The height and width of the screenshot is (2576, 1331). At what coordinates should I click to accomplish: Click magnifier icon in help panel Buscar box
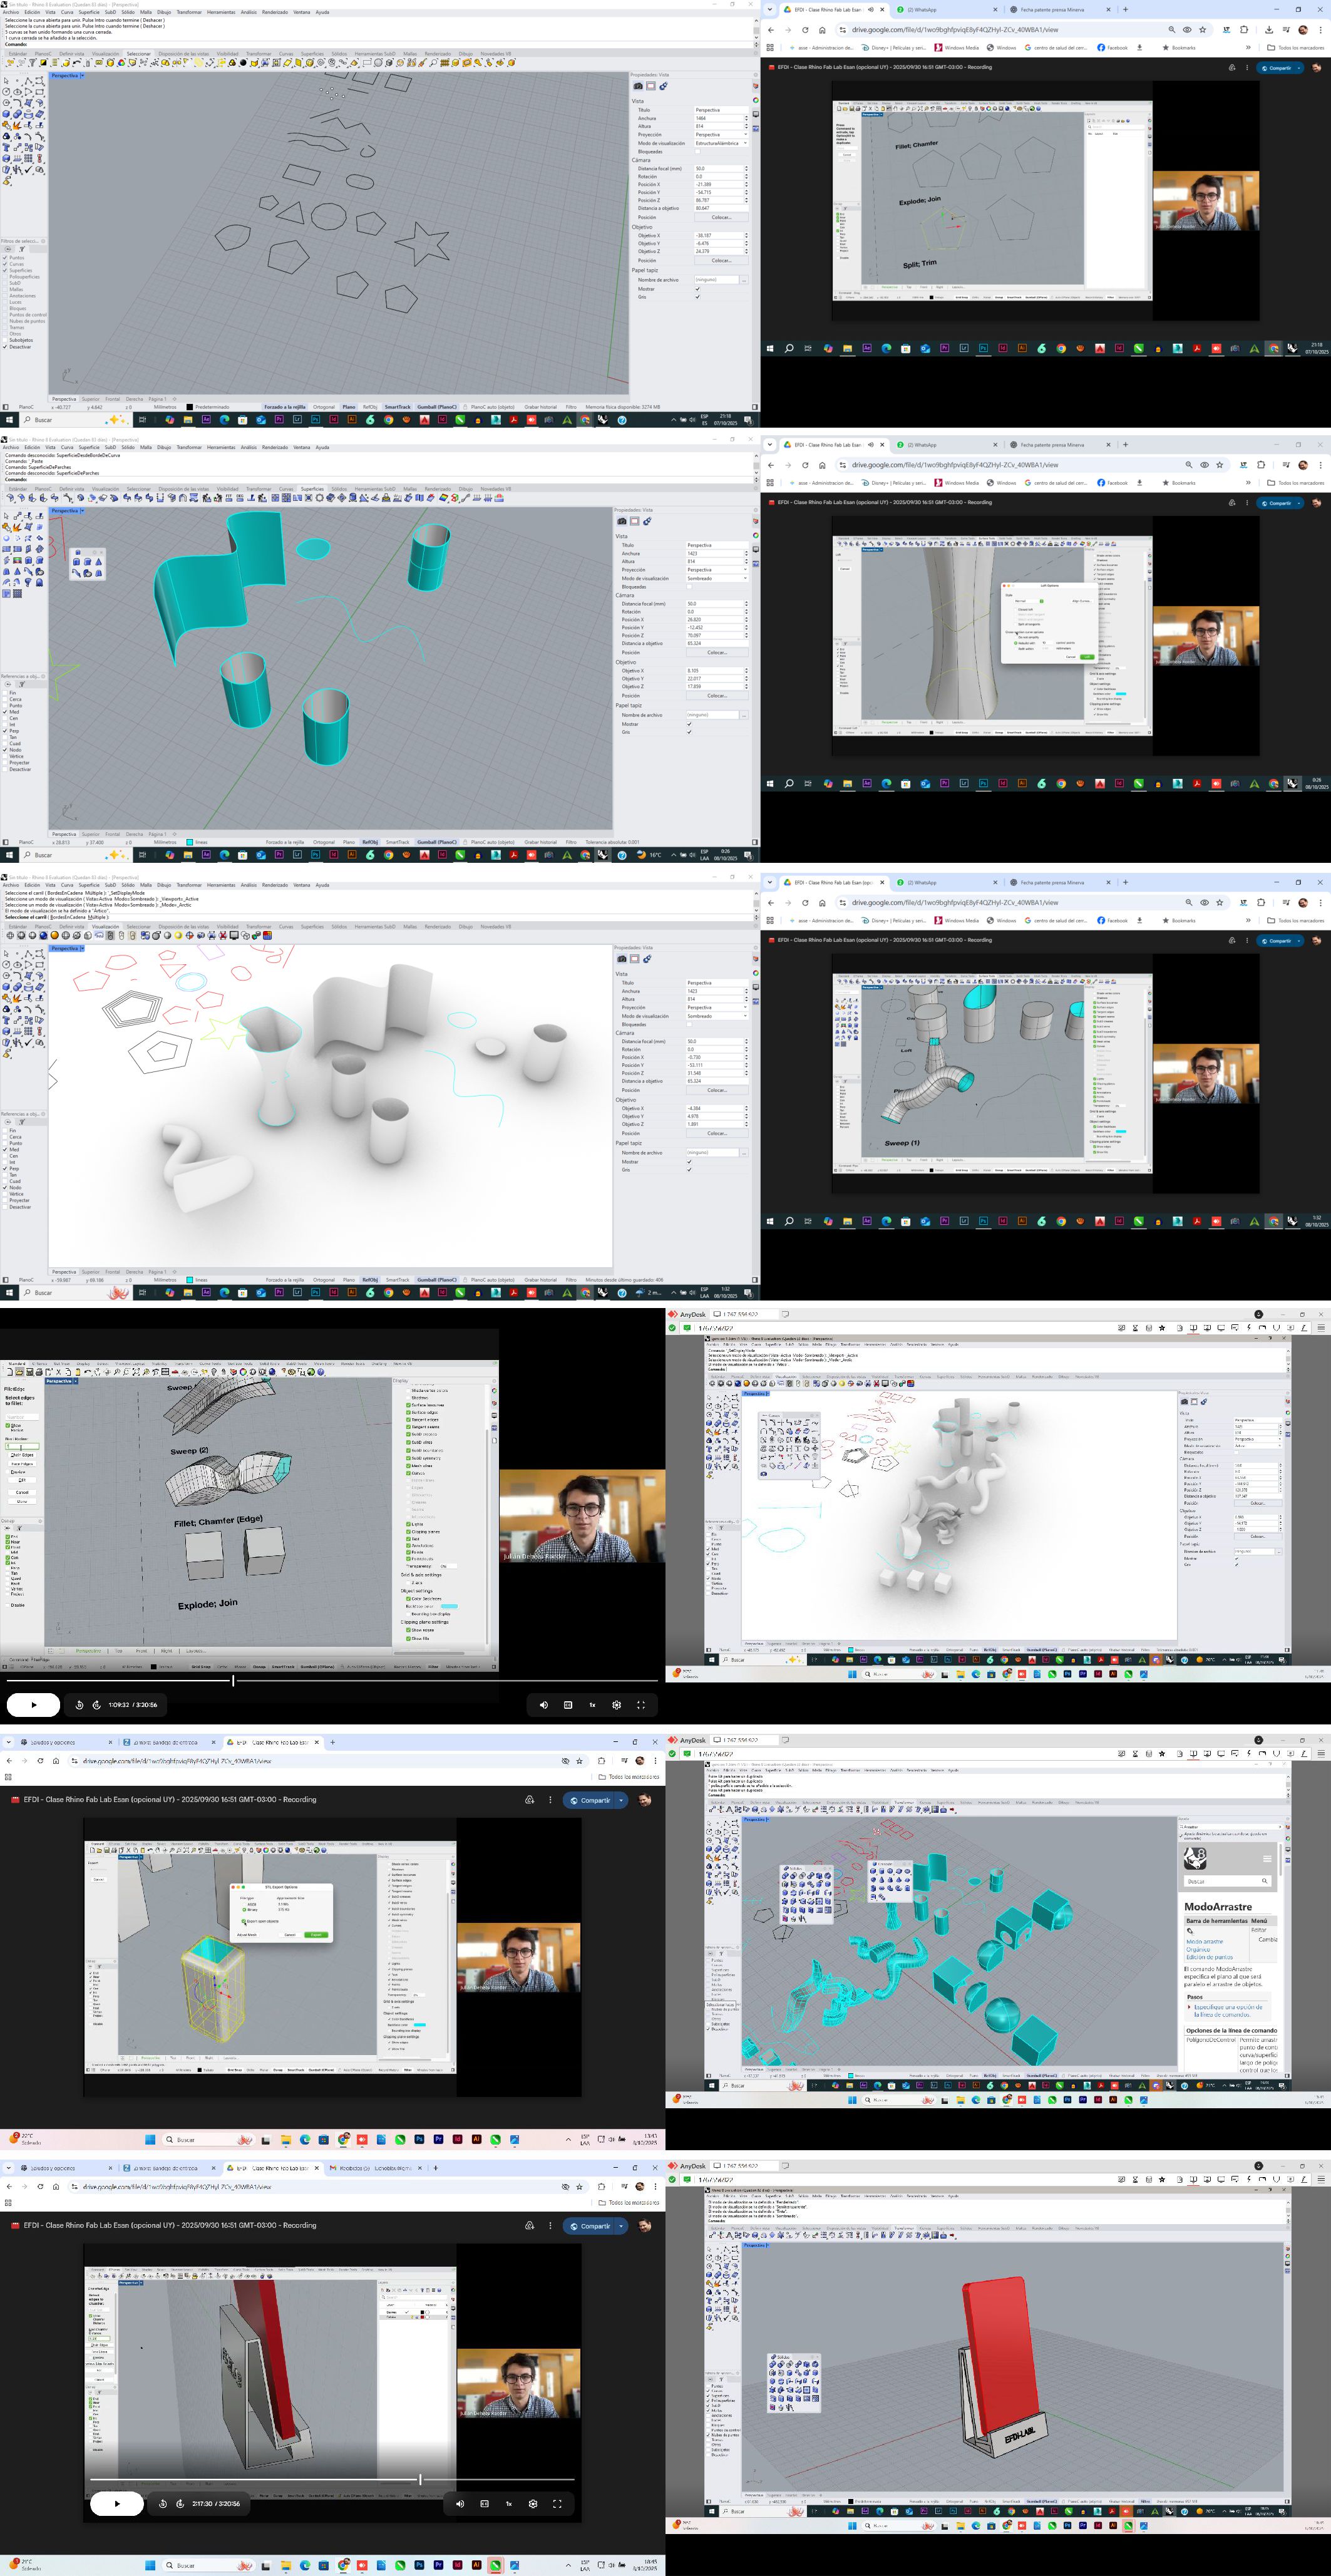(1265, 1881)
